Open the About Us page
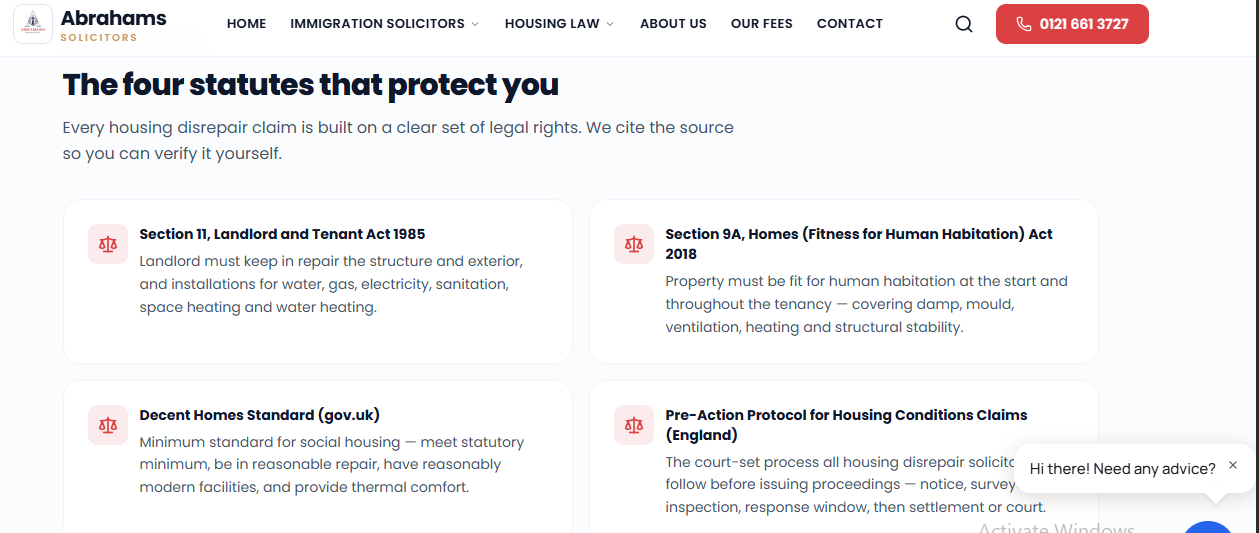This screenshot has height=533, width=1259. (673, 24)
